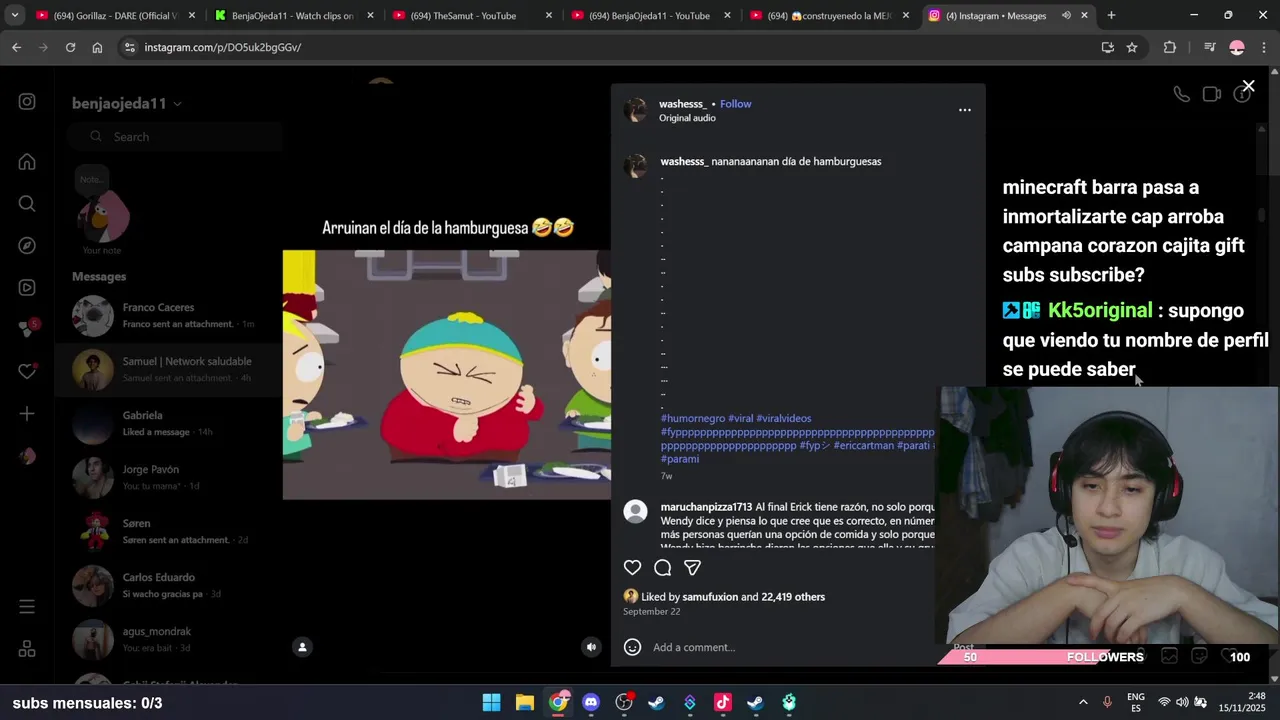Show hidden system tray icons
This screenshot has height=720, width=1280.
click(1083, 702)
